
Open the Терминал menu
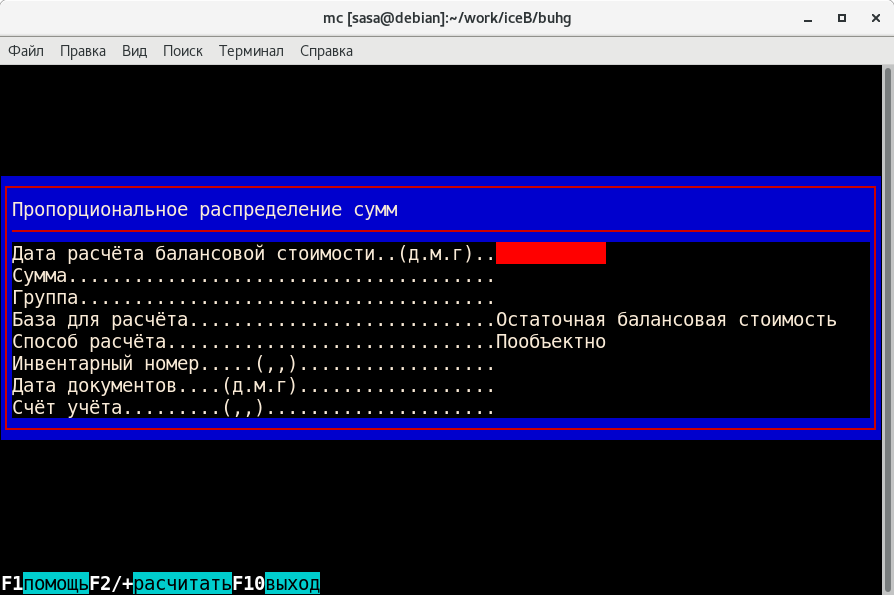point(251,51)
